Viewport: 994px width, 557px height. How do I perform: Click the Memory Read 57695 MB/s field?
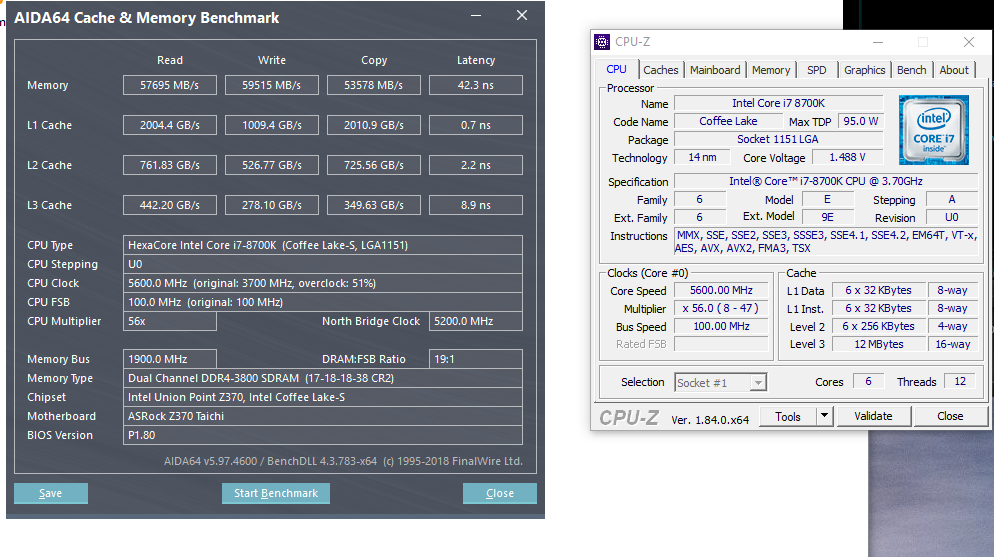pyautogui.click(x=170, y=85)
